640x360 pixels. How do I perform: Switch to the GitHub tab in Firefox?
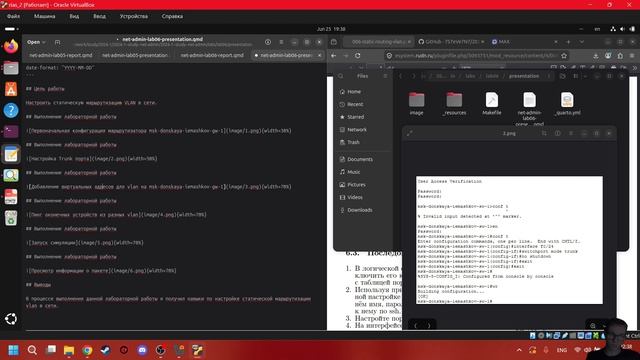tap(451, 42)
